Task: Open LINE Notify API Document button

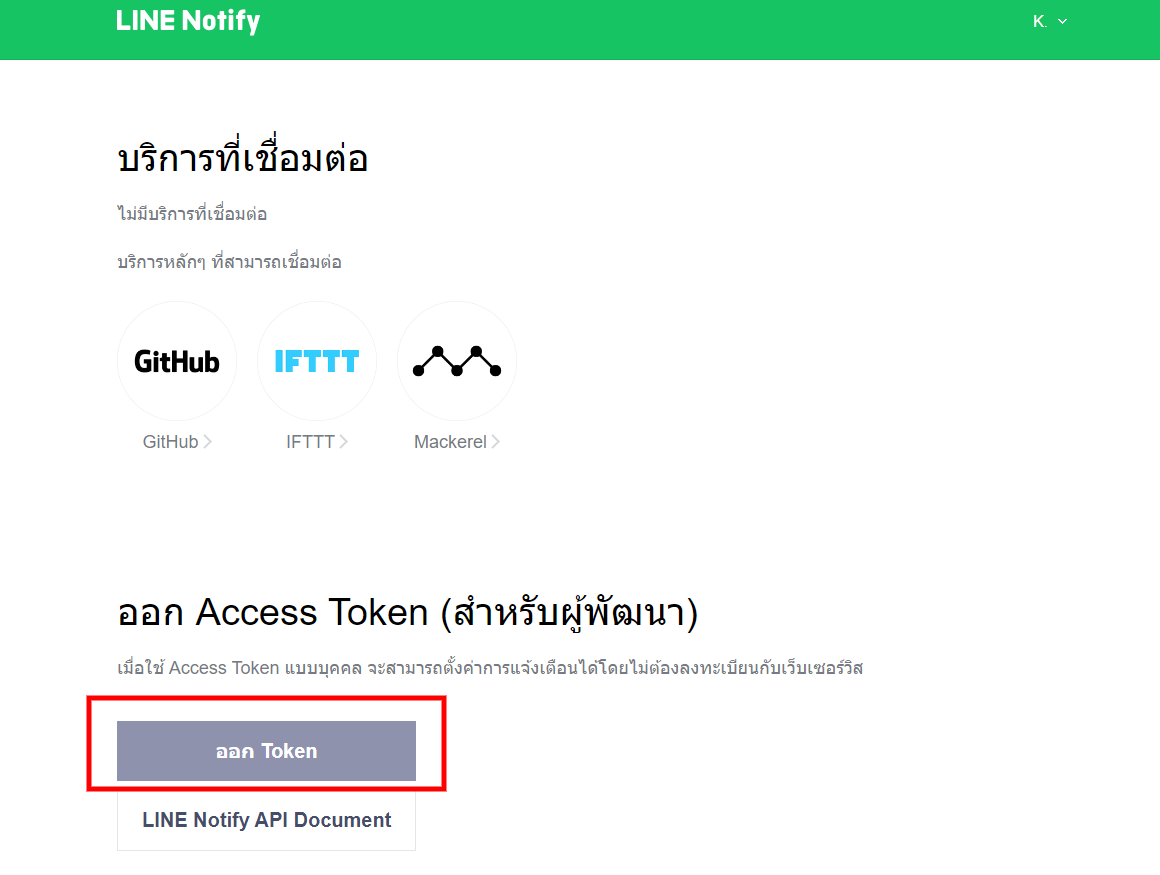Action: coord(266,820)
